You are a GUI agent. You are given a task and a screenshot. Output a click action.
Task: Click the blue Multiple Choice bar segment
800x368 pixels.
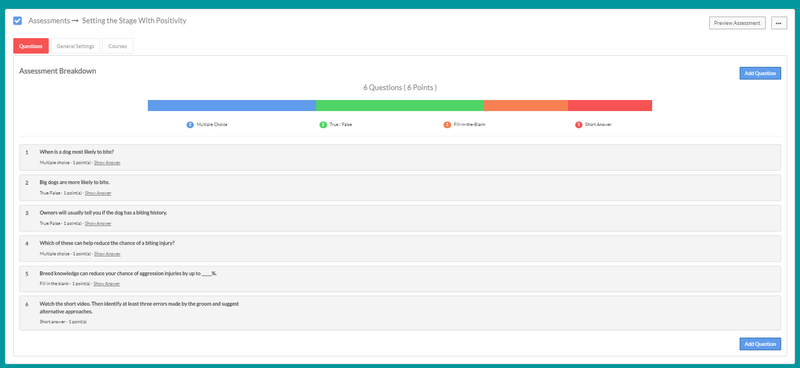[232, 106]
